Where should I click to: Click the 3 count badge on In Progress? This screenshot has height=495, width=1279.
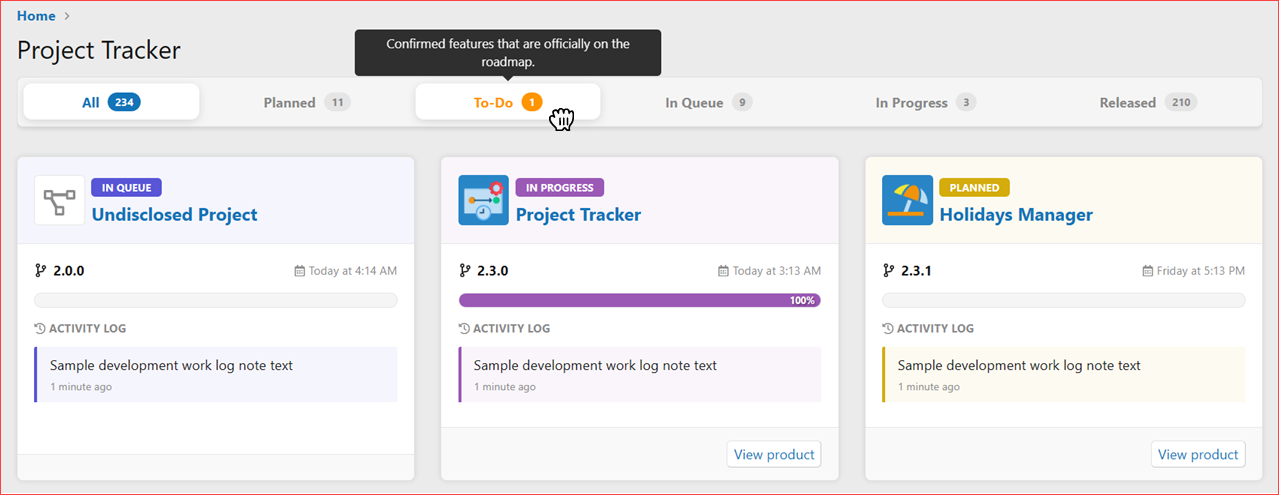click(966, 102)
